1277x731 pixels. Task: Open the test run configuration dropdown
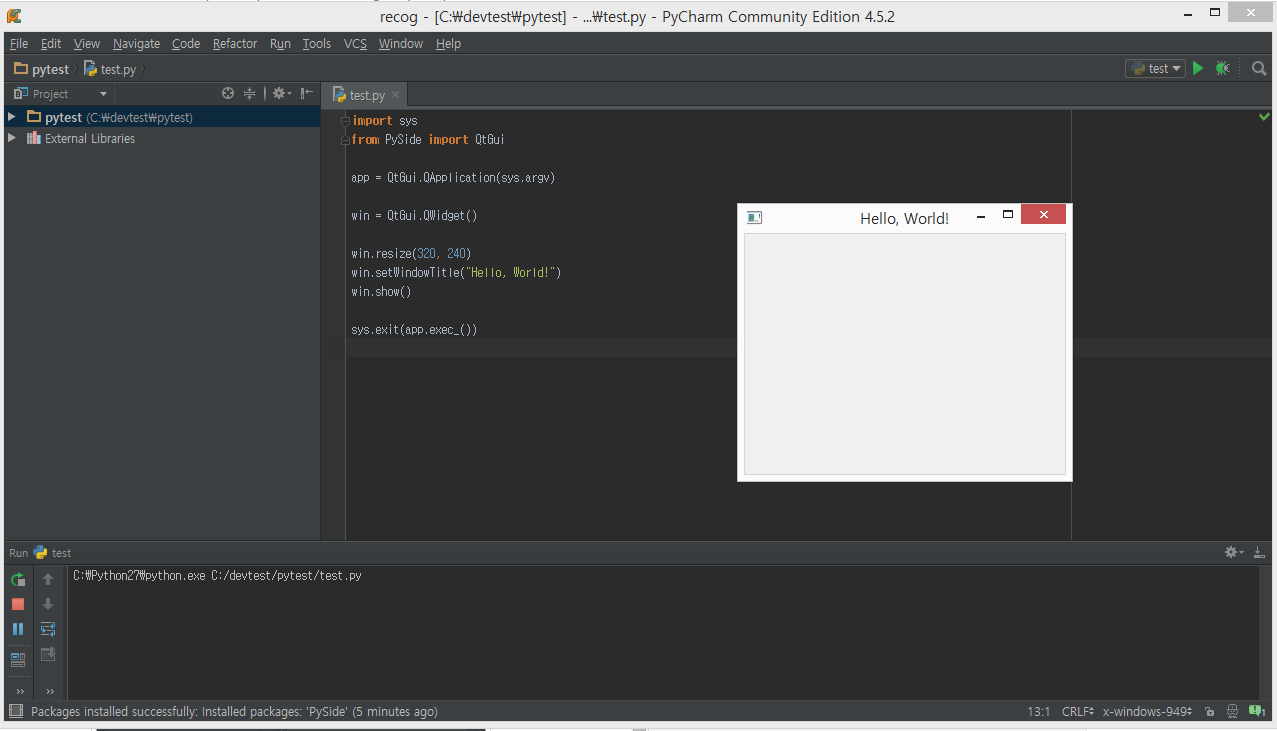(x=1155, y=68)
